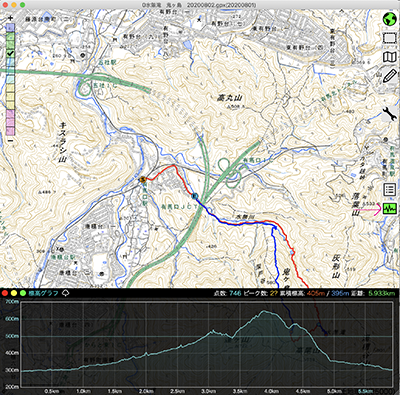This screenshot has width=400, height=395.
Task: Close the elevation graph with the red button
Action: coord(5,293)
